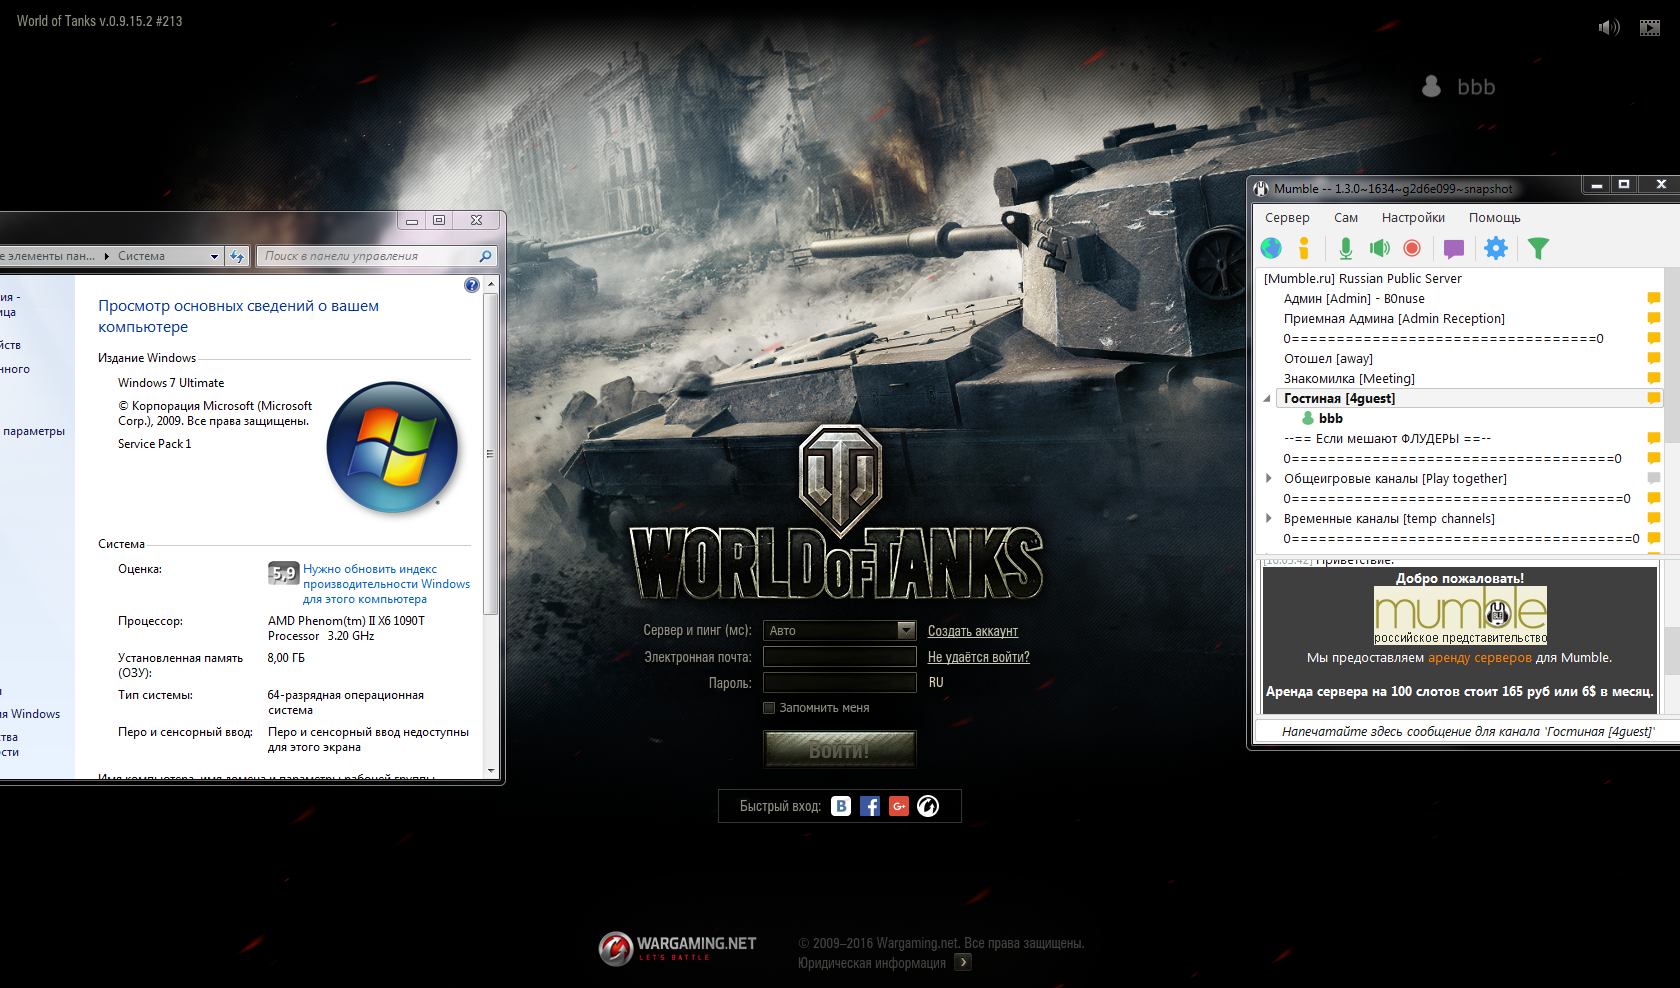Open Mumble settings gear icon
Viewport: 1680px width, 988px height.
coord(1495,248)
